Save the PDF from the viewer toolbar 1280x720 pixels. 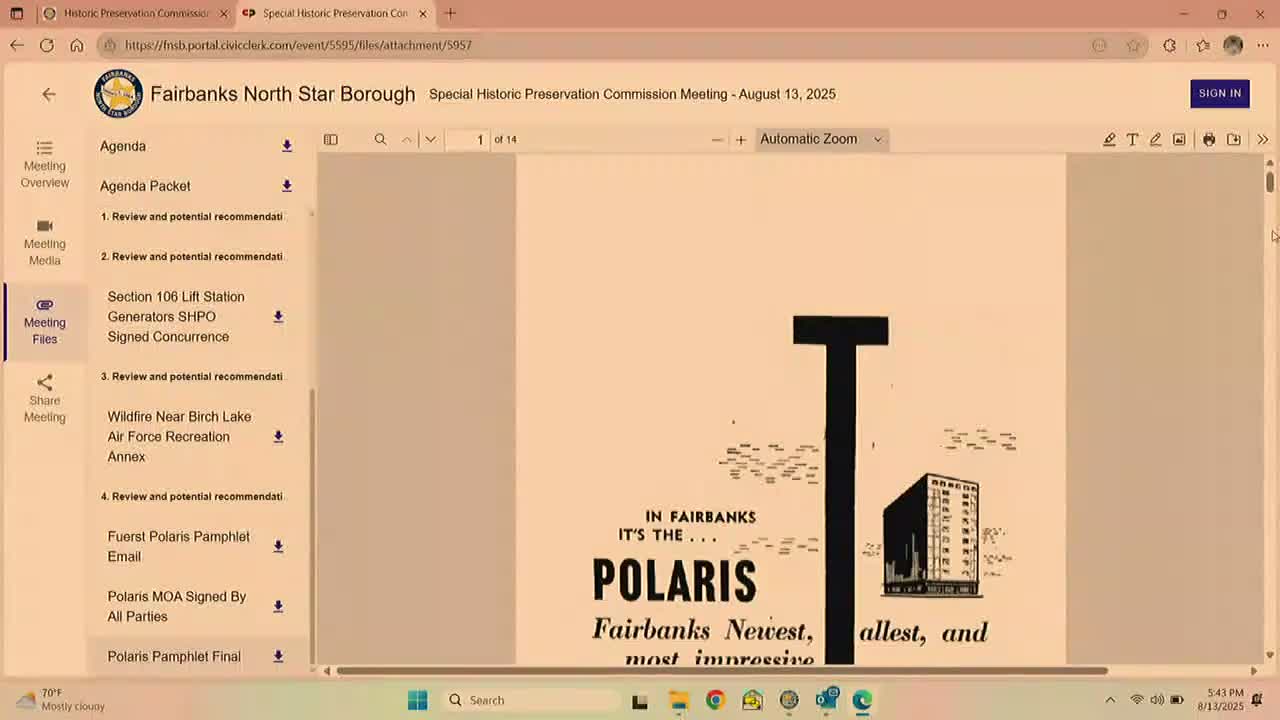coord(1234,139)
